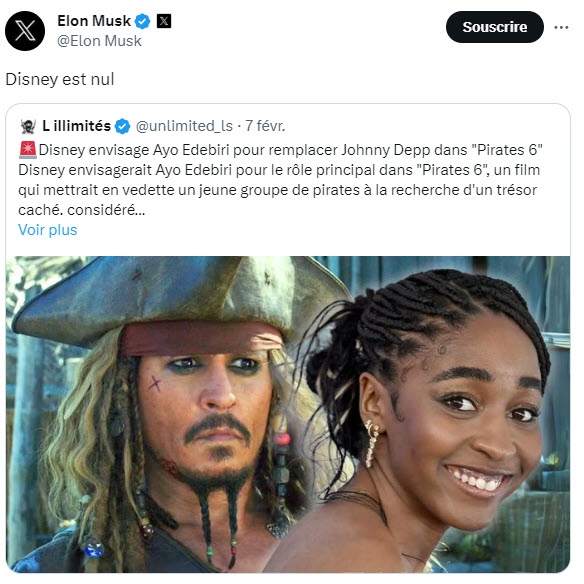Click the black X affiliate badge
584x584 pixels.
pos(164,21)
